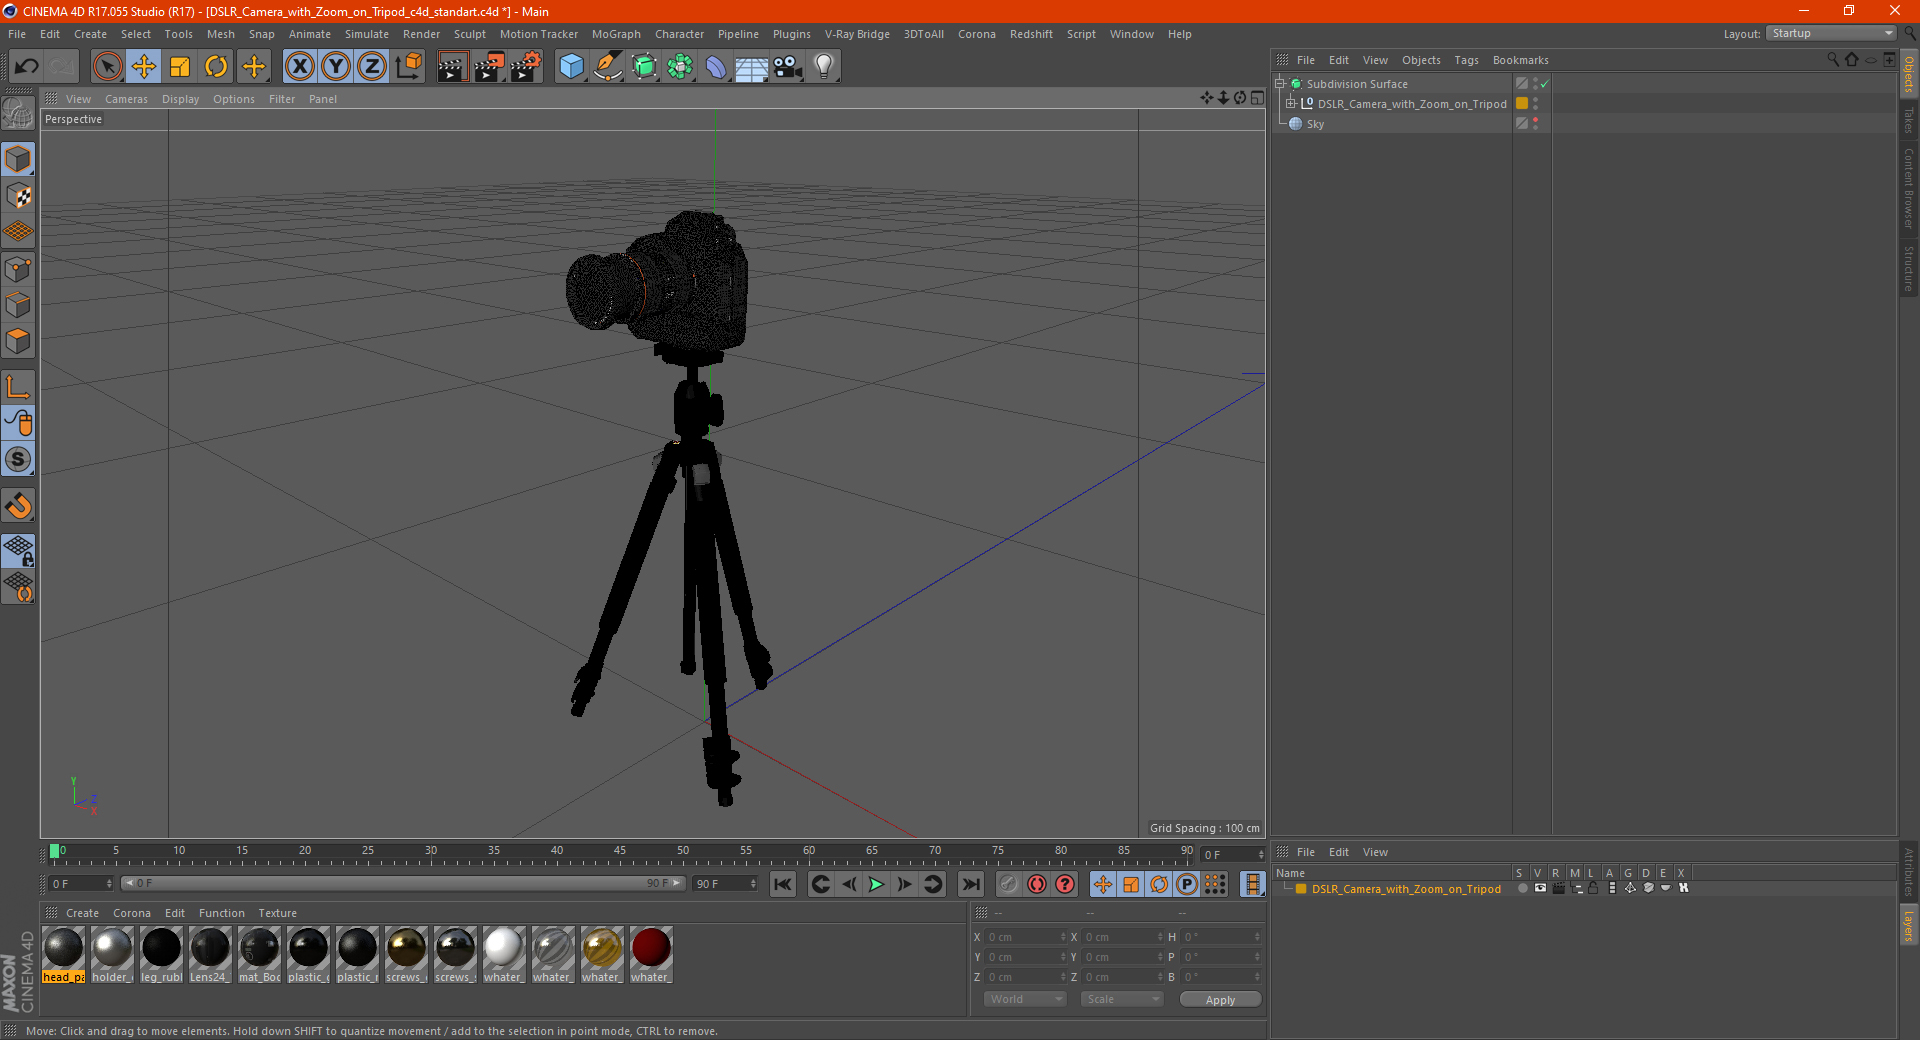
Task: Open viewport Display menu
Action: click(180, 99)
